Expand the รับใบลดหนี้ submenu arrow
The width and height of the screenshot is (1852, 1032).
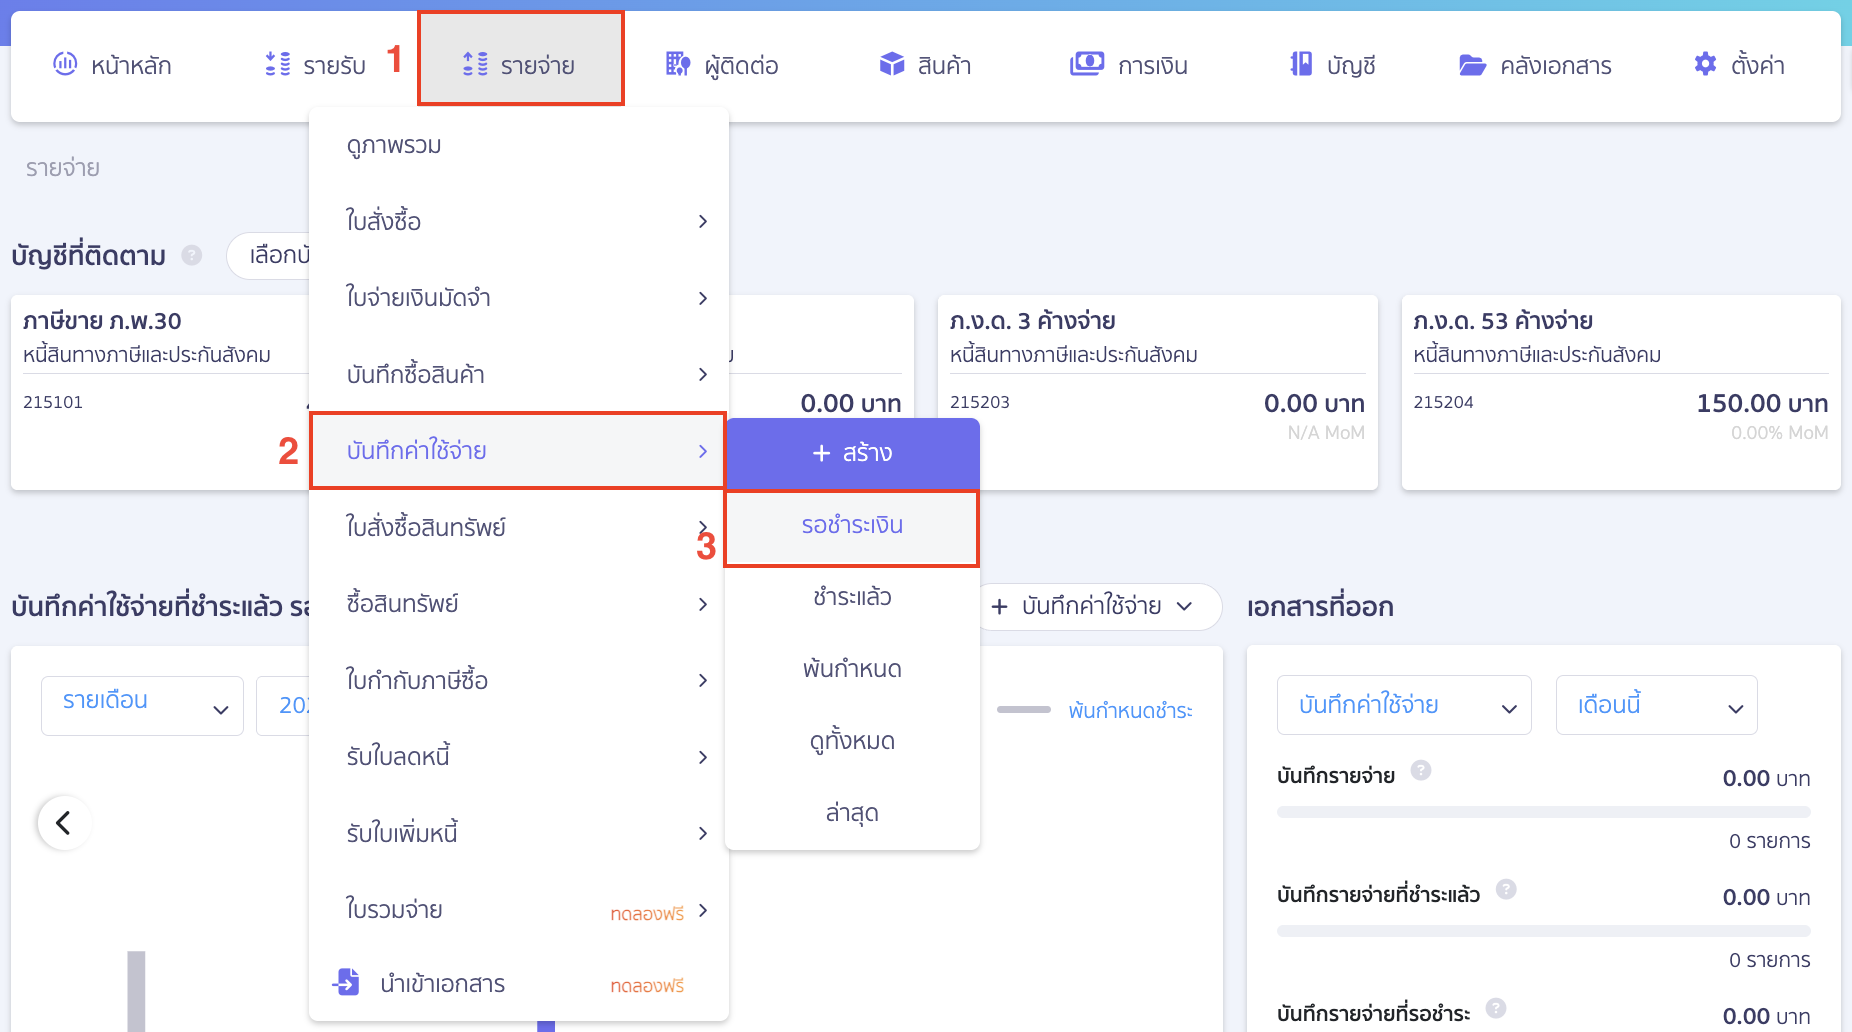pyautogui.click(x=703, y=757)
